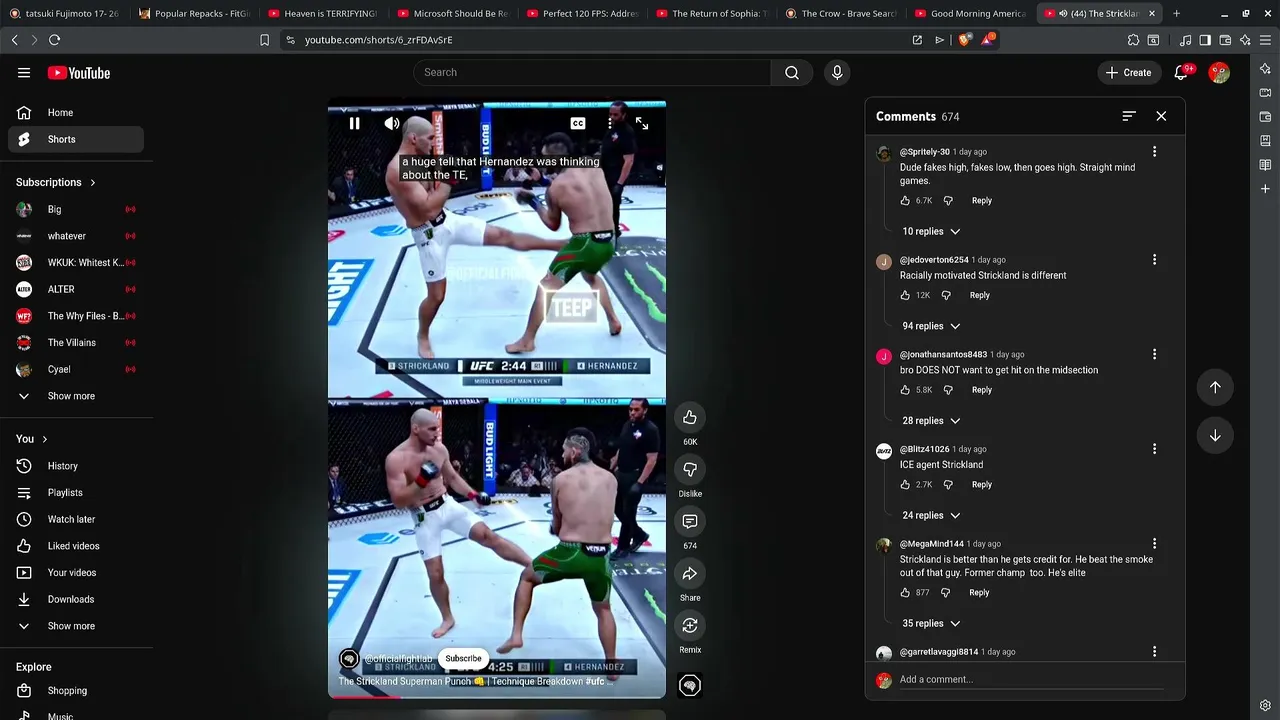Click the short's title text
The height and width of the screenshot is (720, 1280).
pyautogui.click(x=474, y=682)
